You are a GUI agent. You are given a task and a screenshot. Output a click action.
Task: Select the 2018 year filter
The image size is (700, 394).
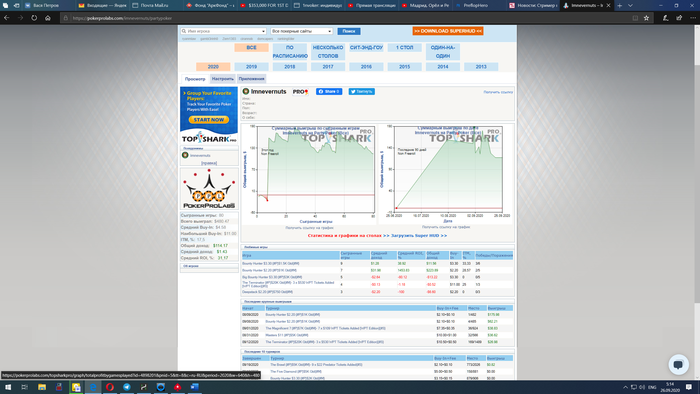(290, 66)
